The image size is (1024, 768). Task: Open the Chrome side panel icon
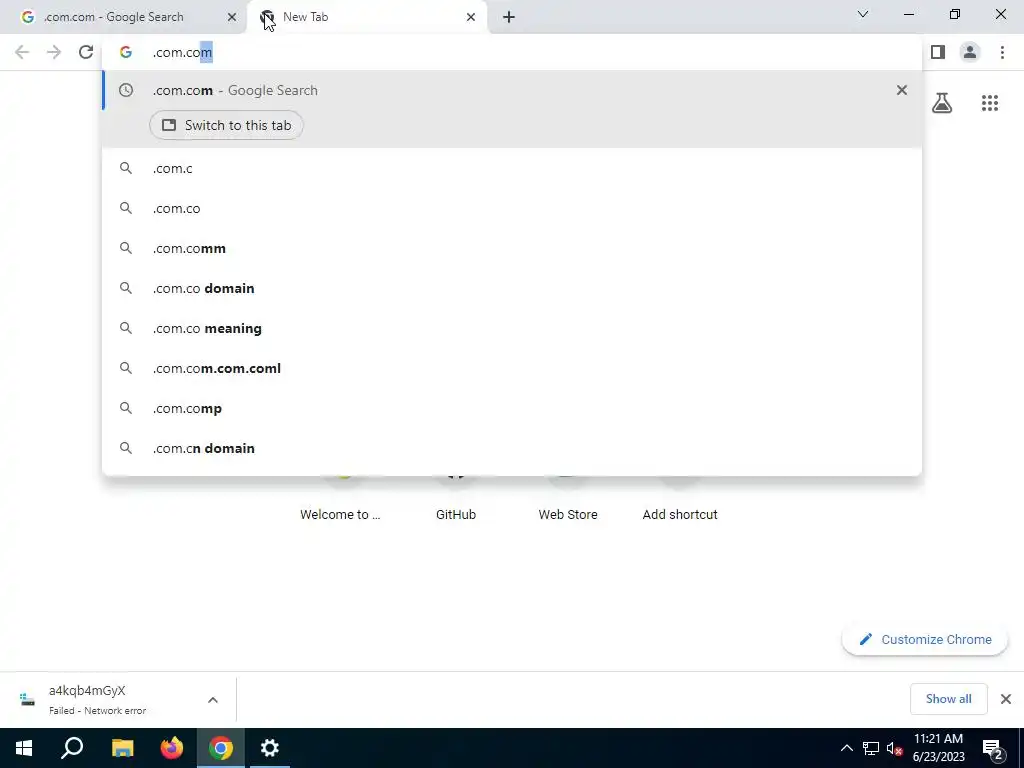[x=938, y=52]
